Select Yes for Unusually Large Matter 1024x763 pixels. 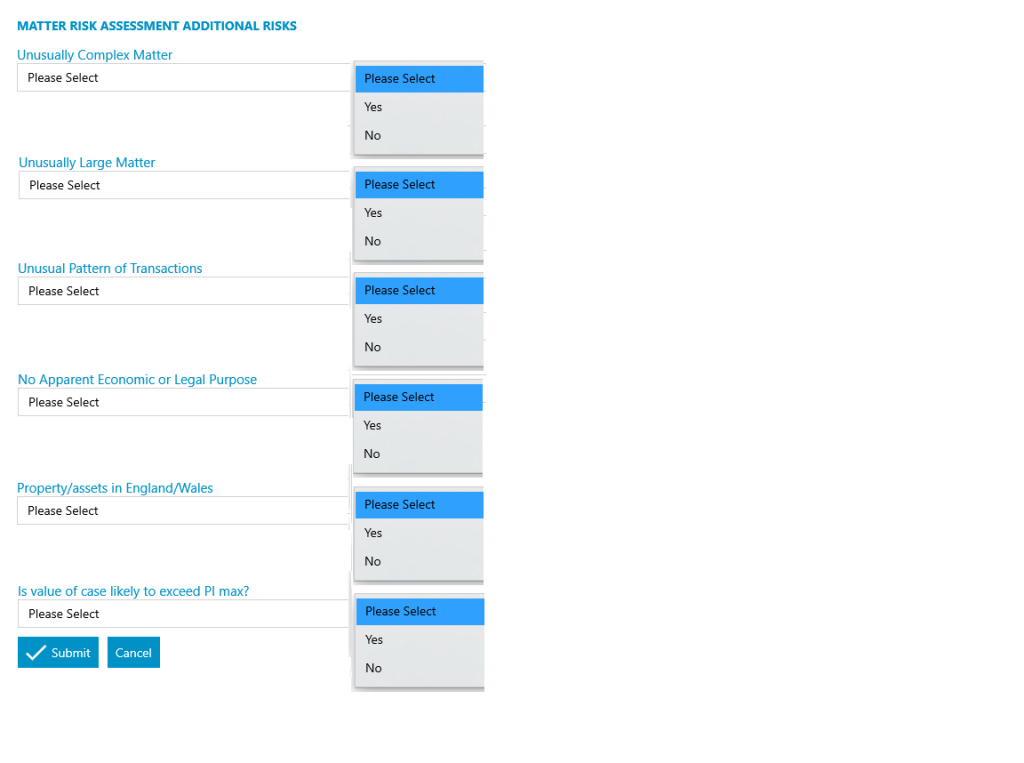point(419,213)
